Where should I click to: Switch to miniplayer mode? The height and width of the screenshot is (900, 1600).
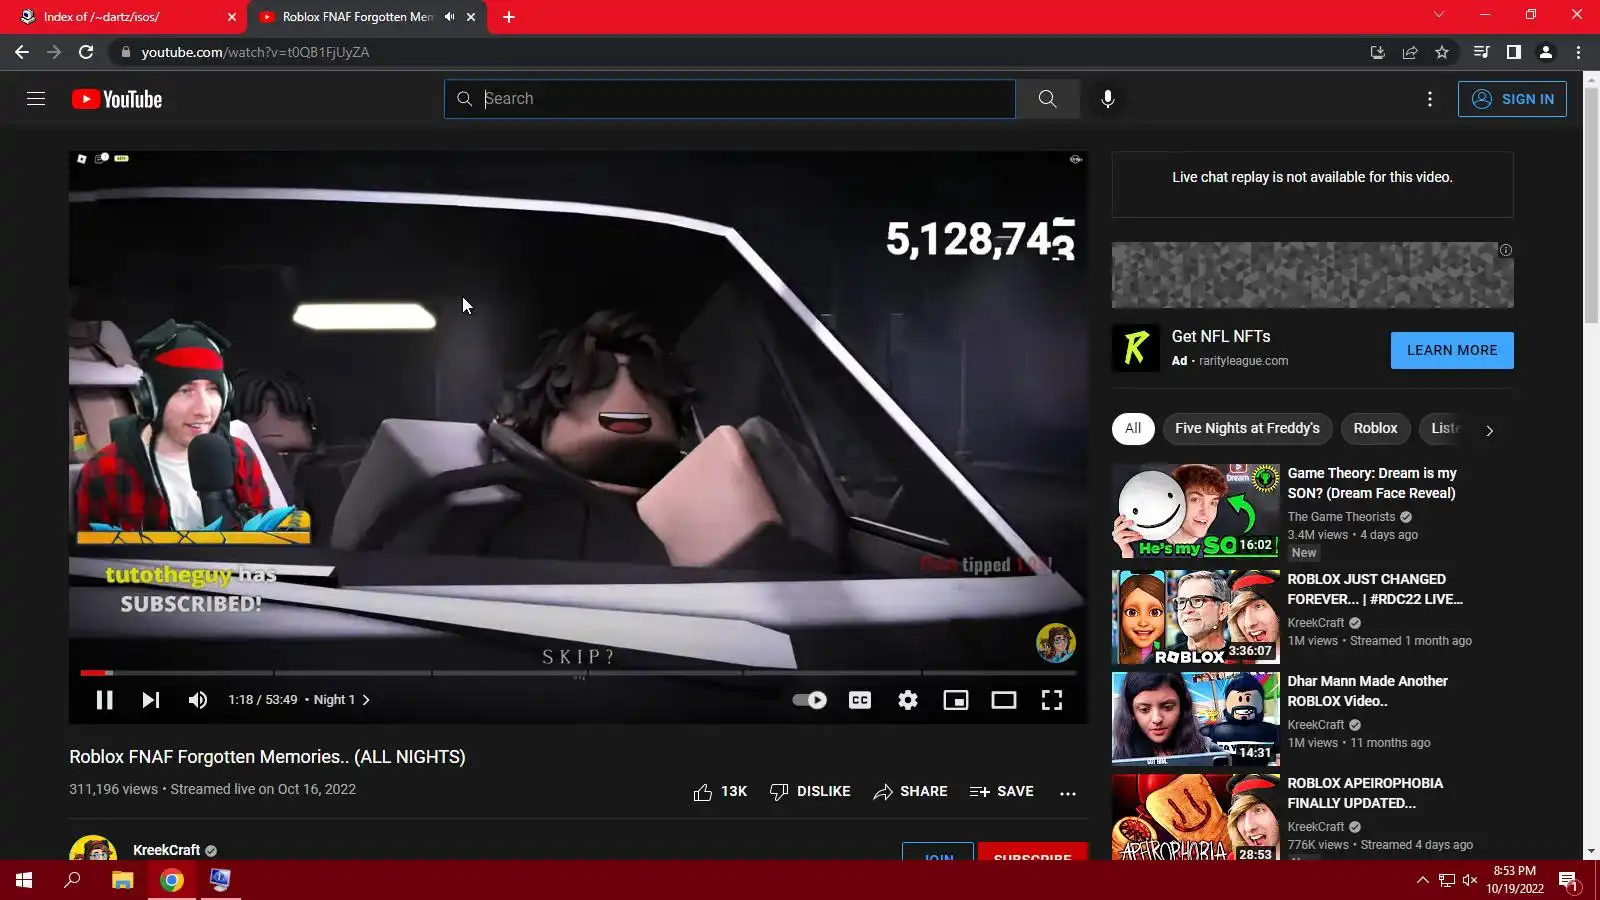(955, 700)
